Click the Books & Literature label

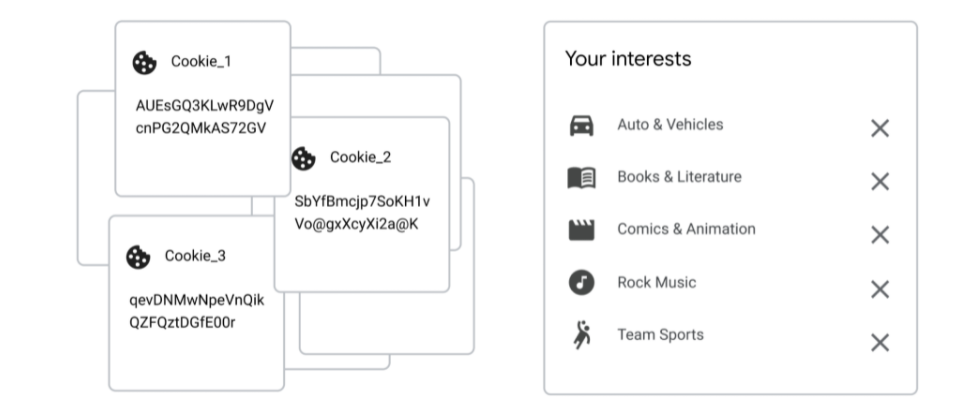[x=679, y=177]
